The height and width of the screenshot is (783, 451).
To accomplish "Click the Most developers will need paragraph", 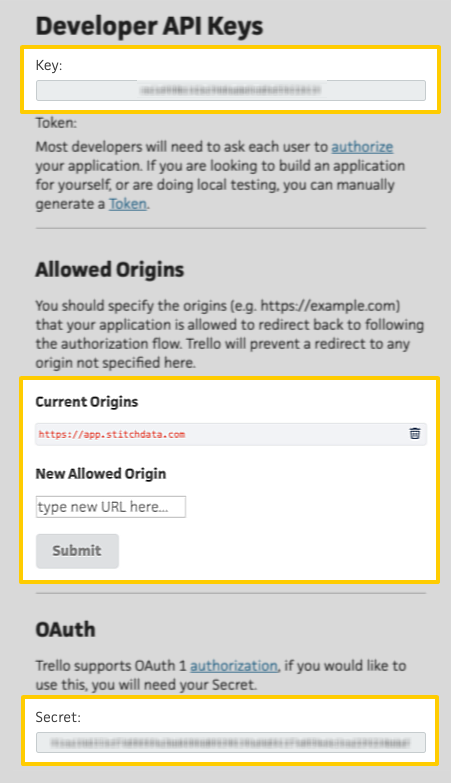I will click(x=220, y=175).
